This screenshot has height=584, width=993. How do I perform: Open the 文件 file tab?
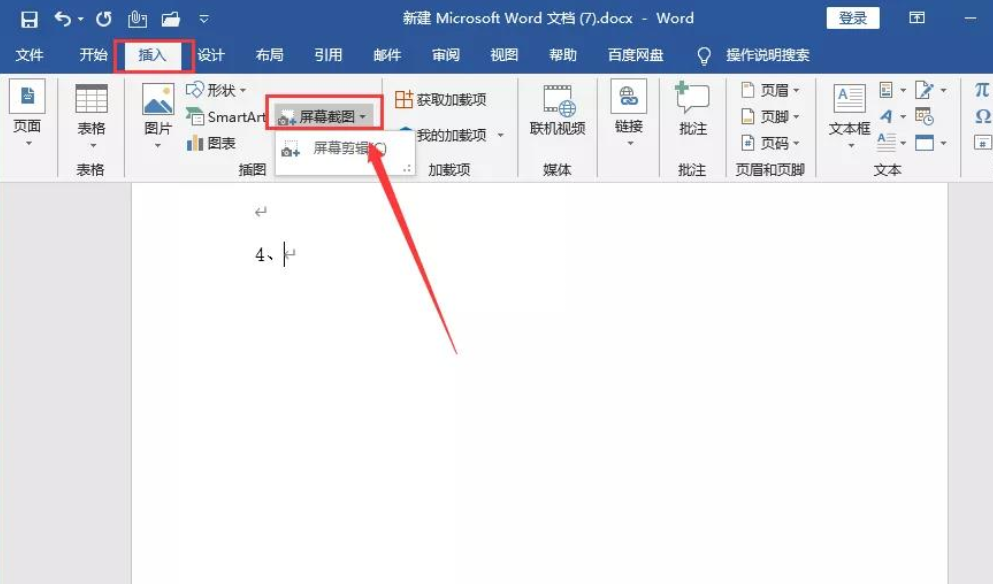point(30,55)
